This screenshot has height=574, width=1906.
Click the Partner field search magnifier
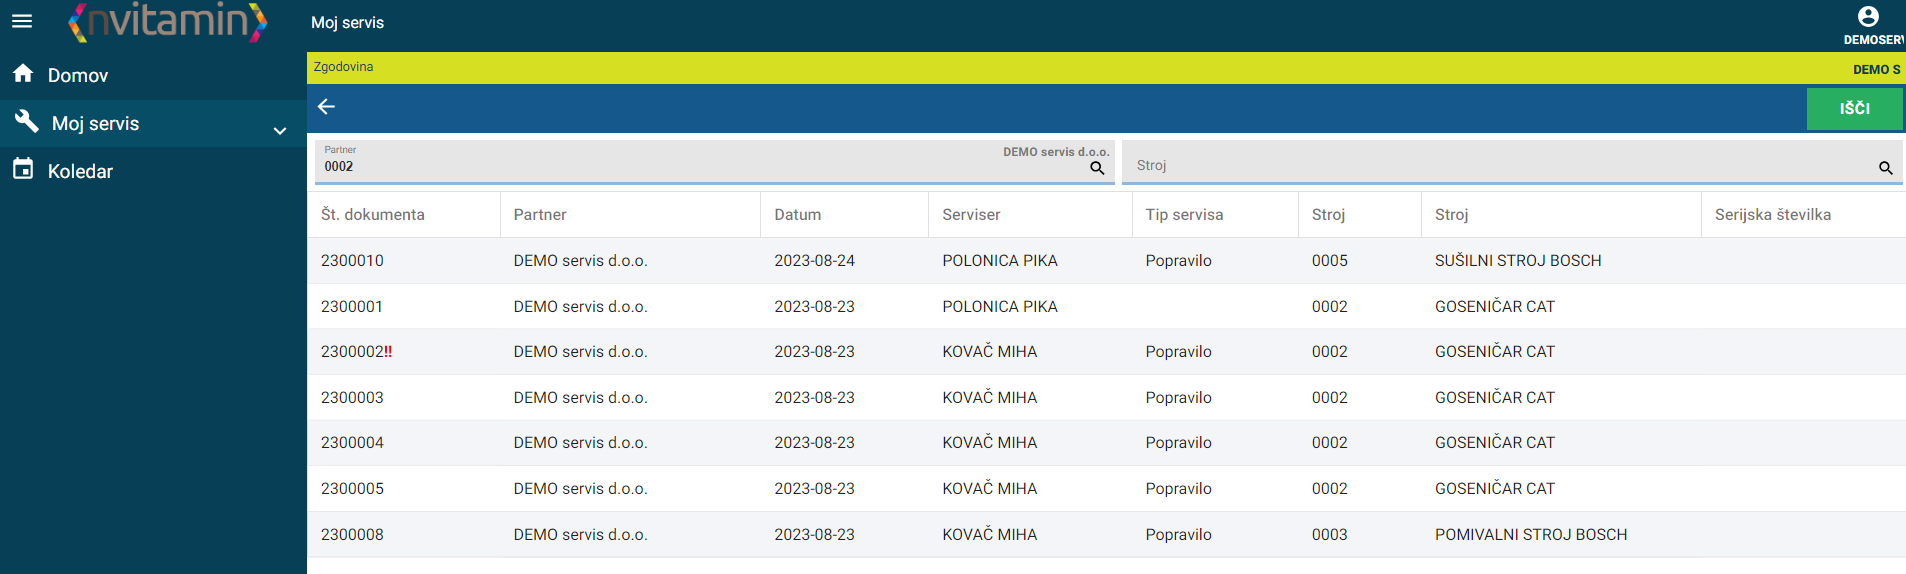[1097, 168]
